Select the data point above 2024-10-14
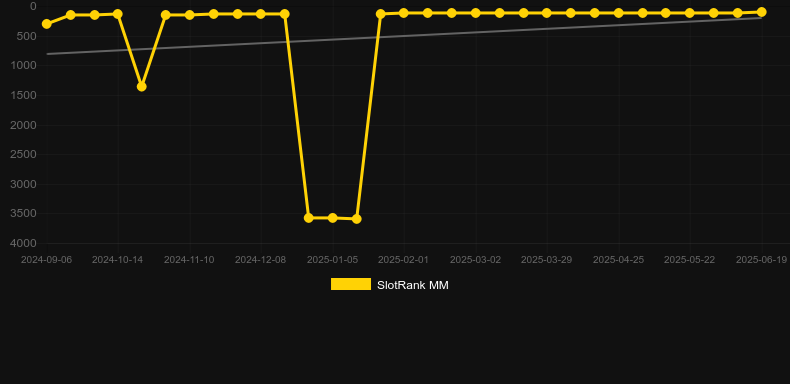Image resolution: width=790 pixels, height=384 pixels. point(118,14)
